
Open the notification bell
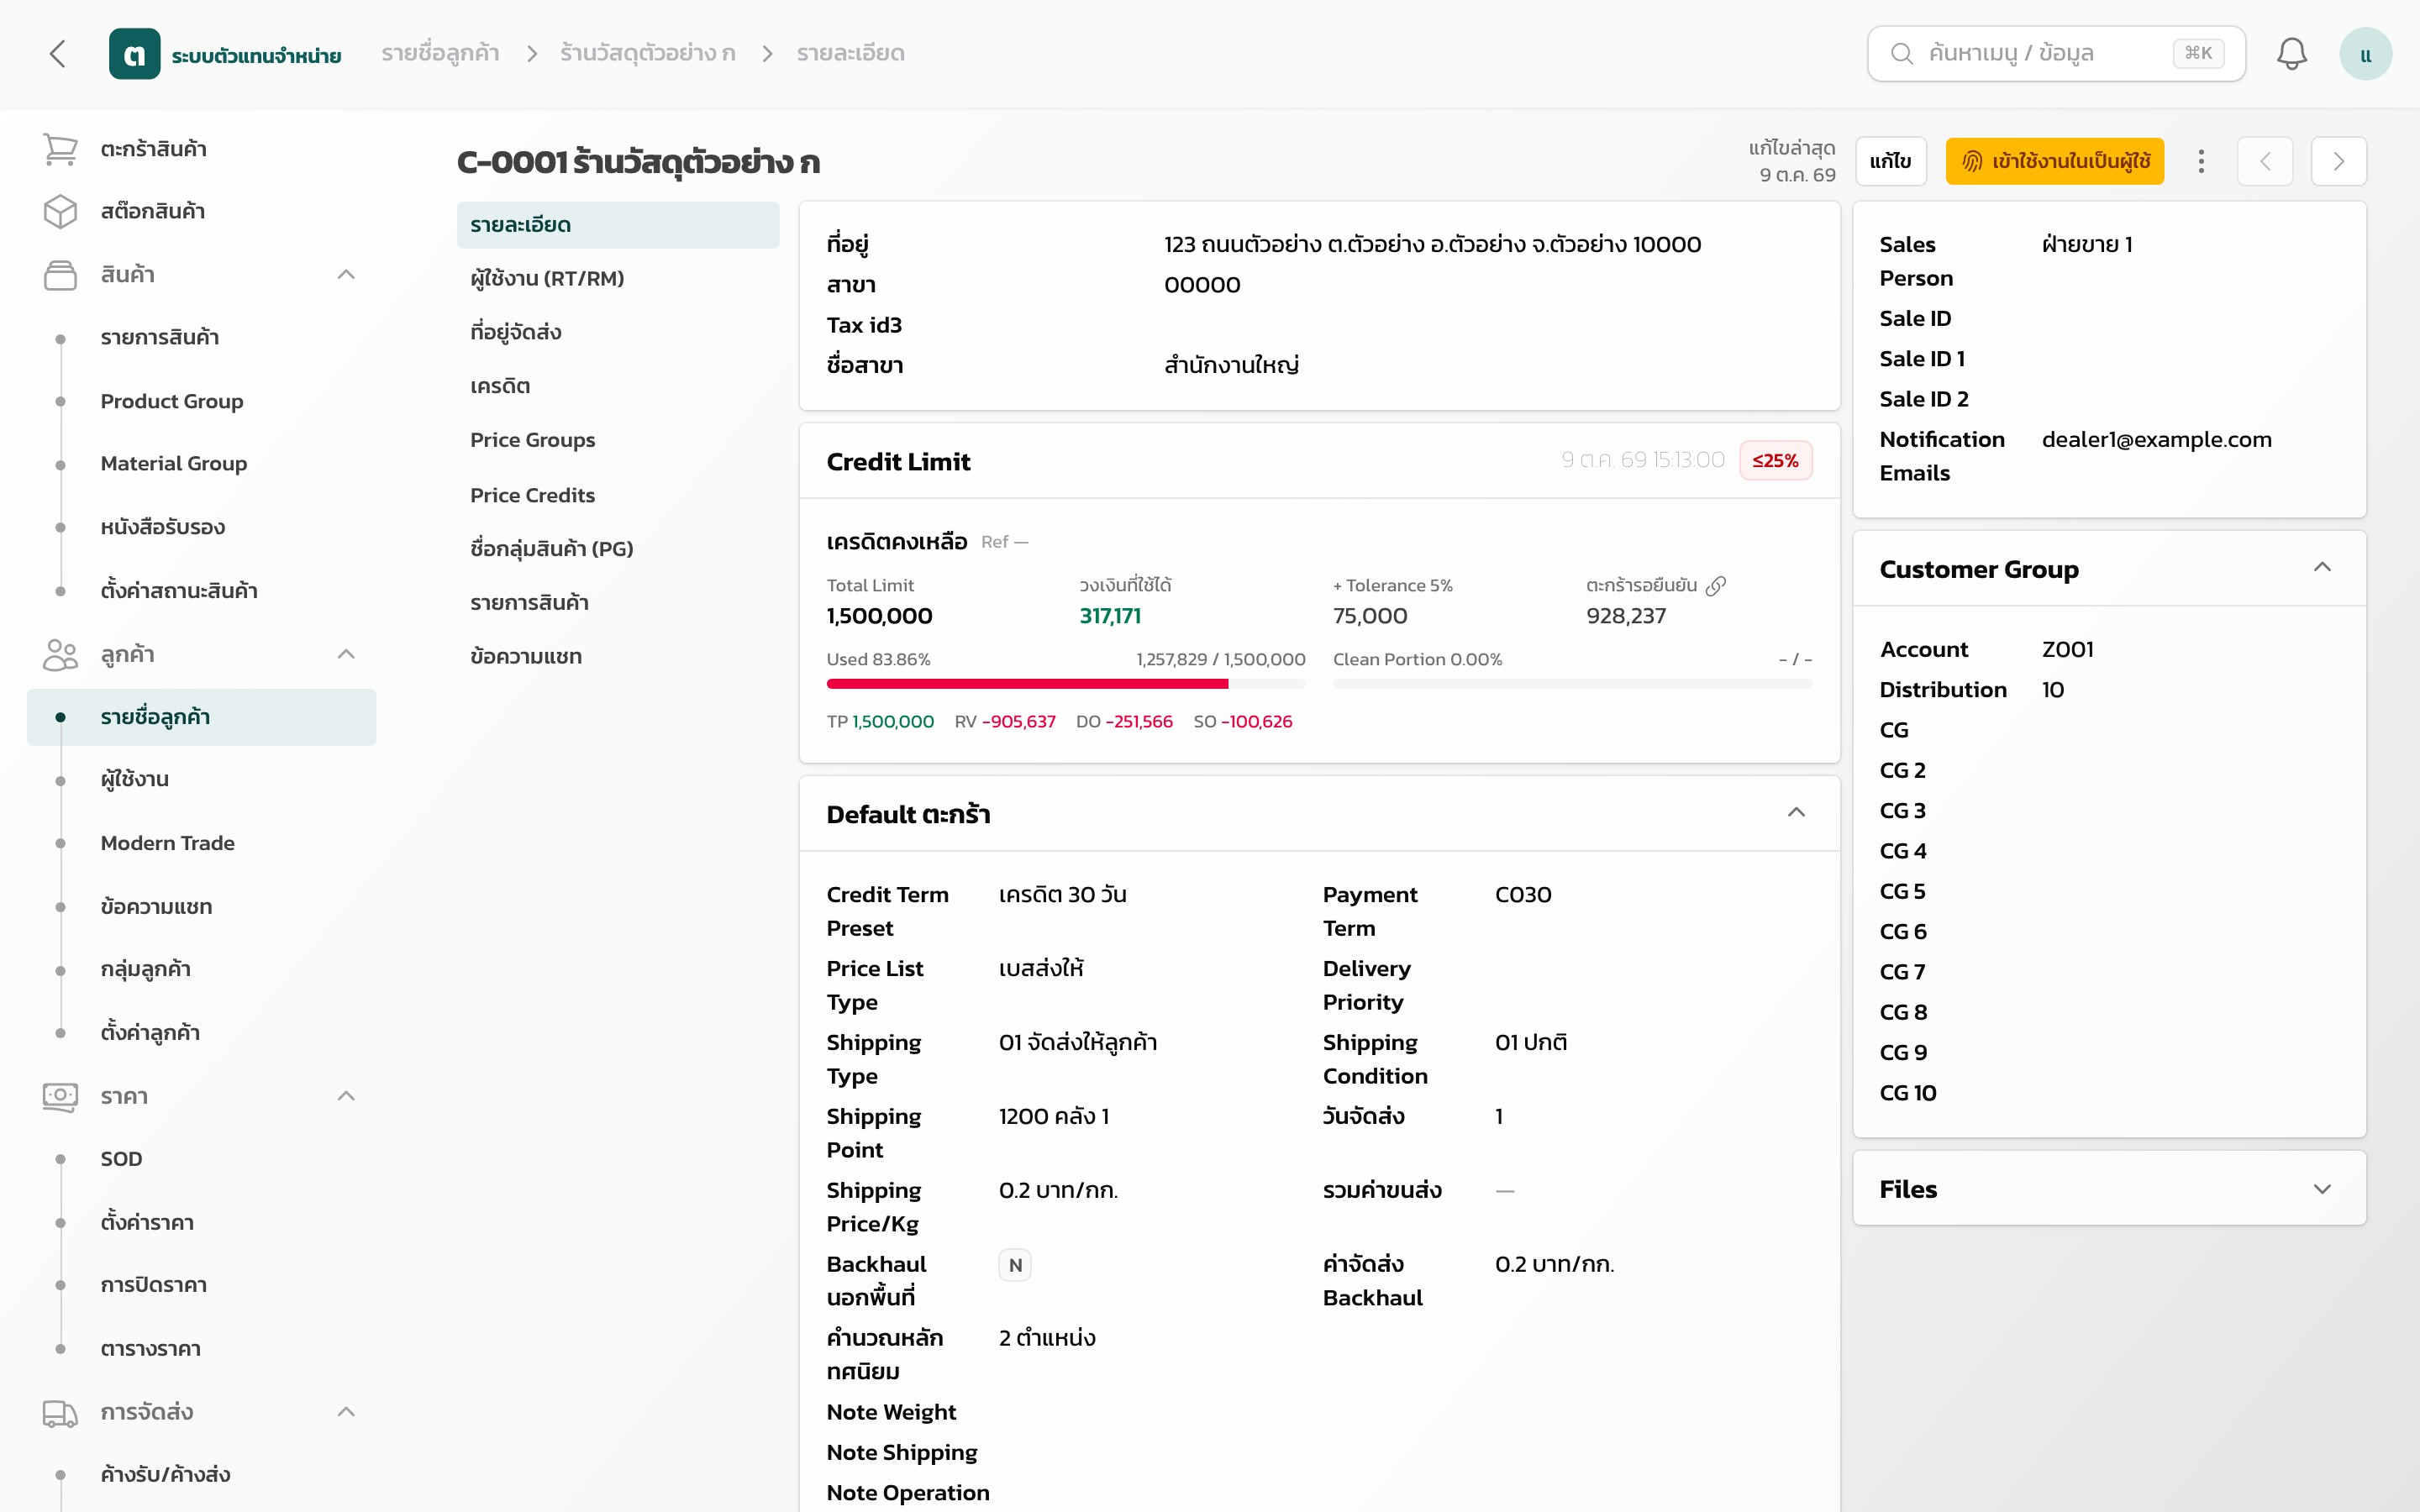click(2291, 54)
